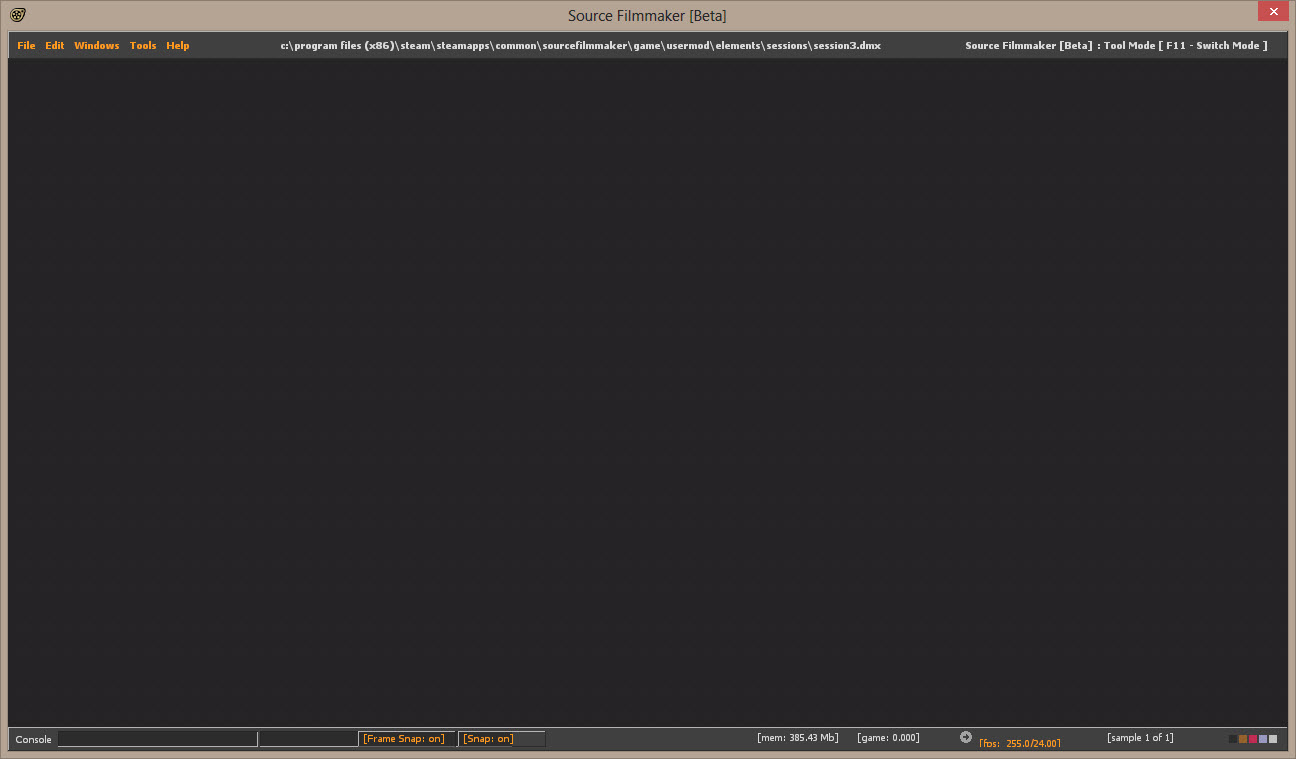The width and height of the screenshot is (1296, 759).
Task: Click the Source Filmmaker logo icon in title bar
Action: [x=18, y=15]
